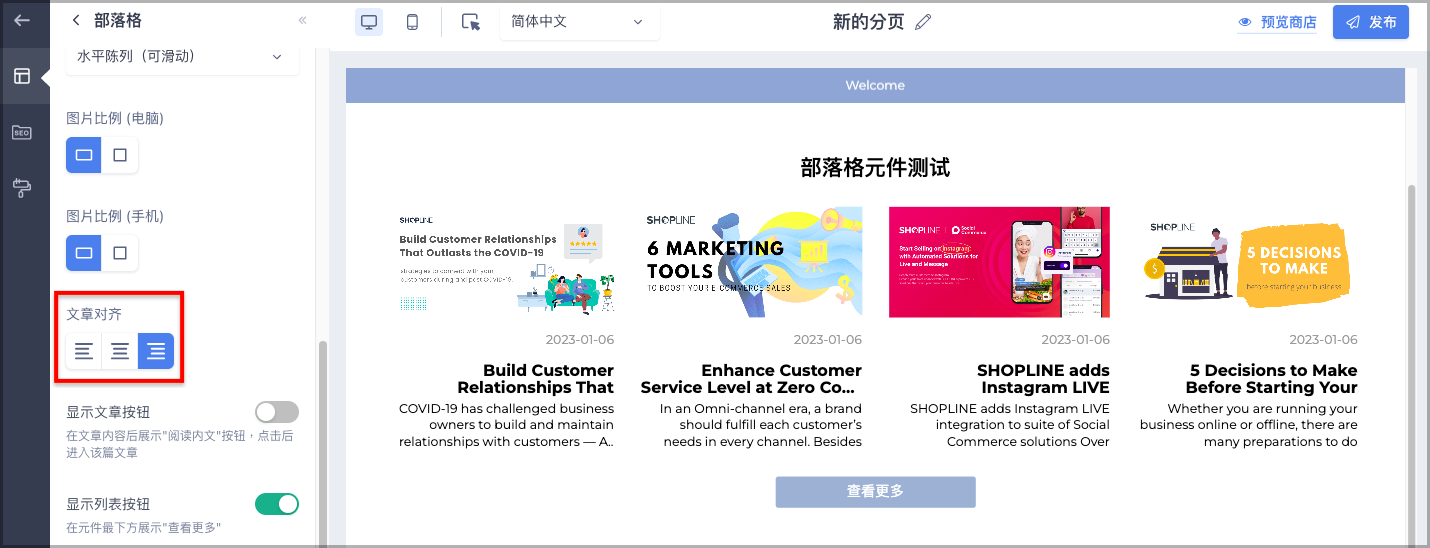Open the 预览商店 preview link
The width and height of the screenshot is (1430, 548).
[x=1288, y=22]
